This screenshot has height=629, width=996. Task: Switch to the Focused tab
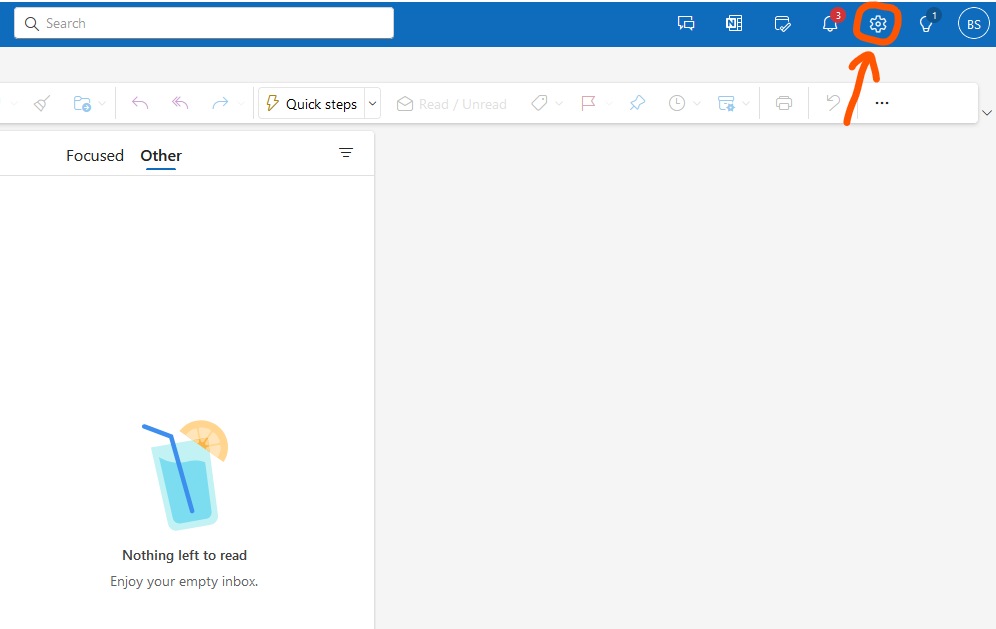coord(95,155)
